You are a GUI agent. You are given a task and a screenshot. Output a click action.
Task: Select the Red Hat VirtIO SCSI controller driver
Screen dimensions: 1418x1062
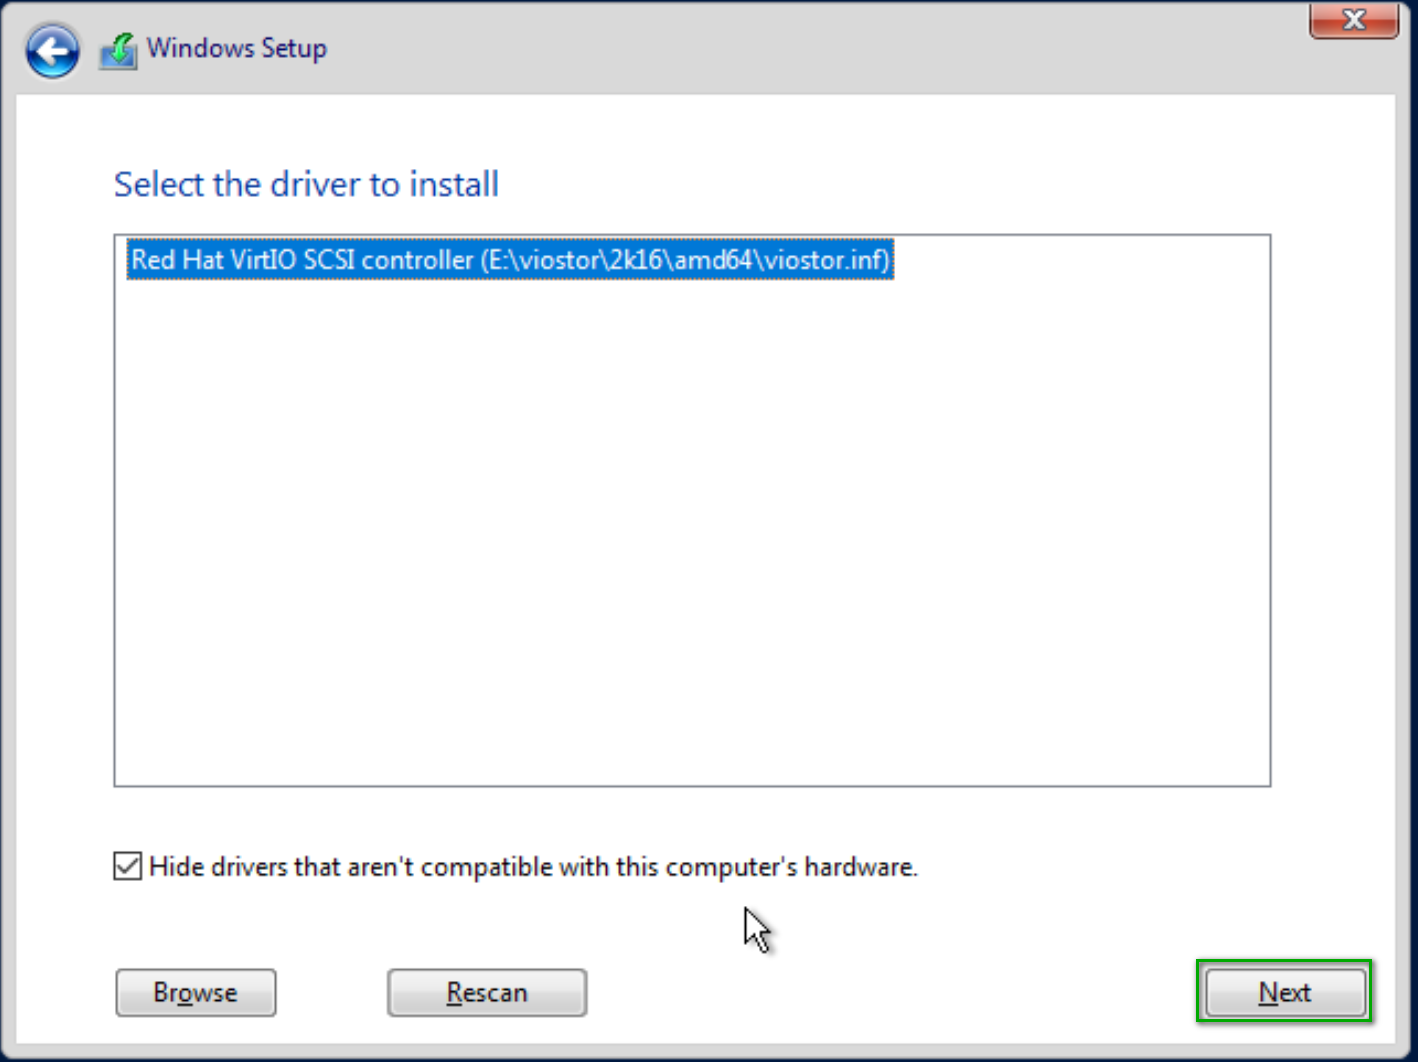click(x=510, y=260)
